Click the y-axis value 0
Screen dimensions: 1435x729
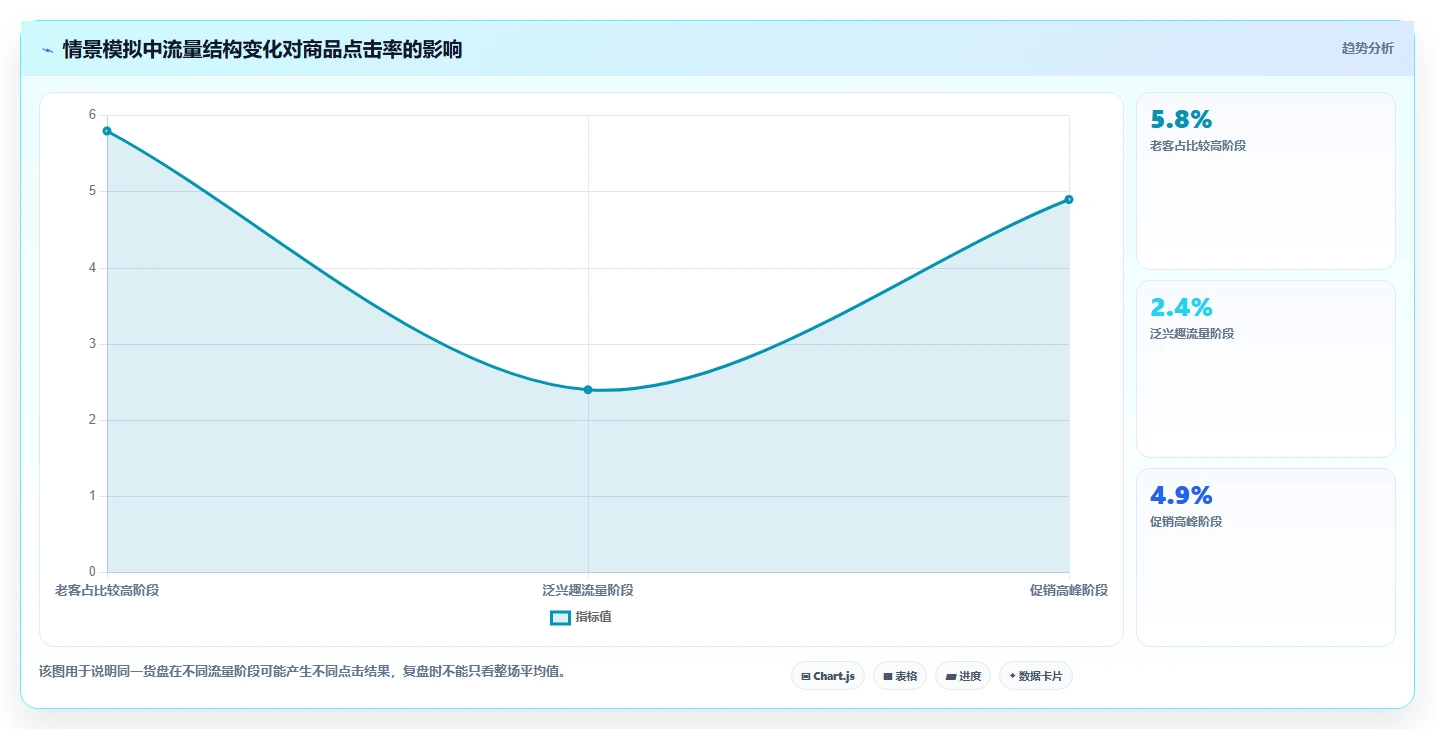point(92,572)
